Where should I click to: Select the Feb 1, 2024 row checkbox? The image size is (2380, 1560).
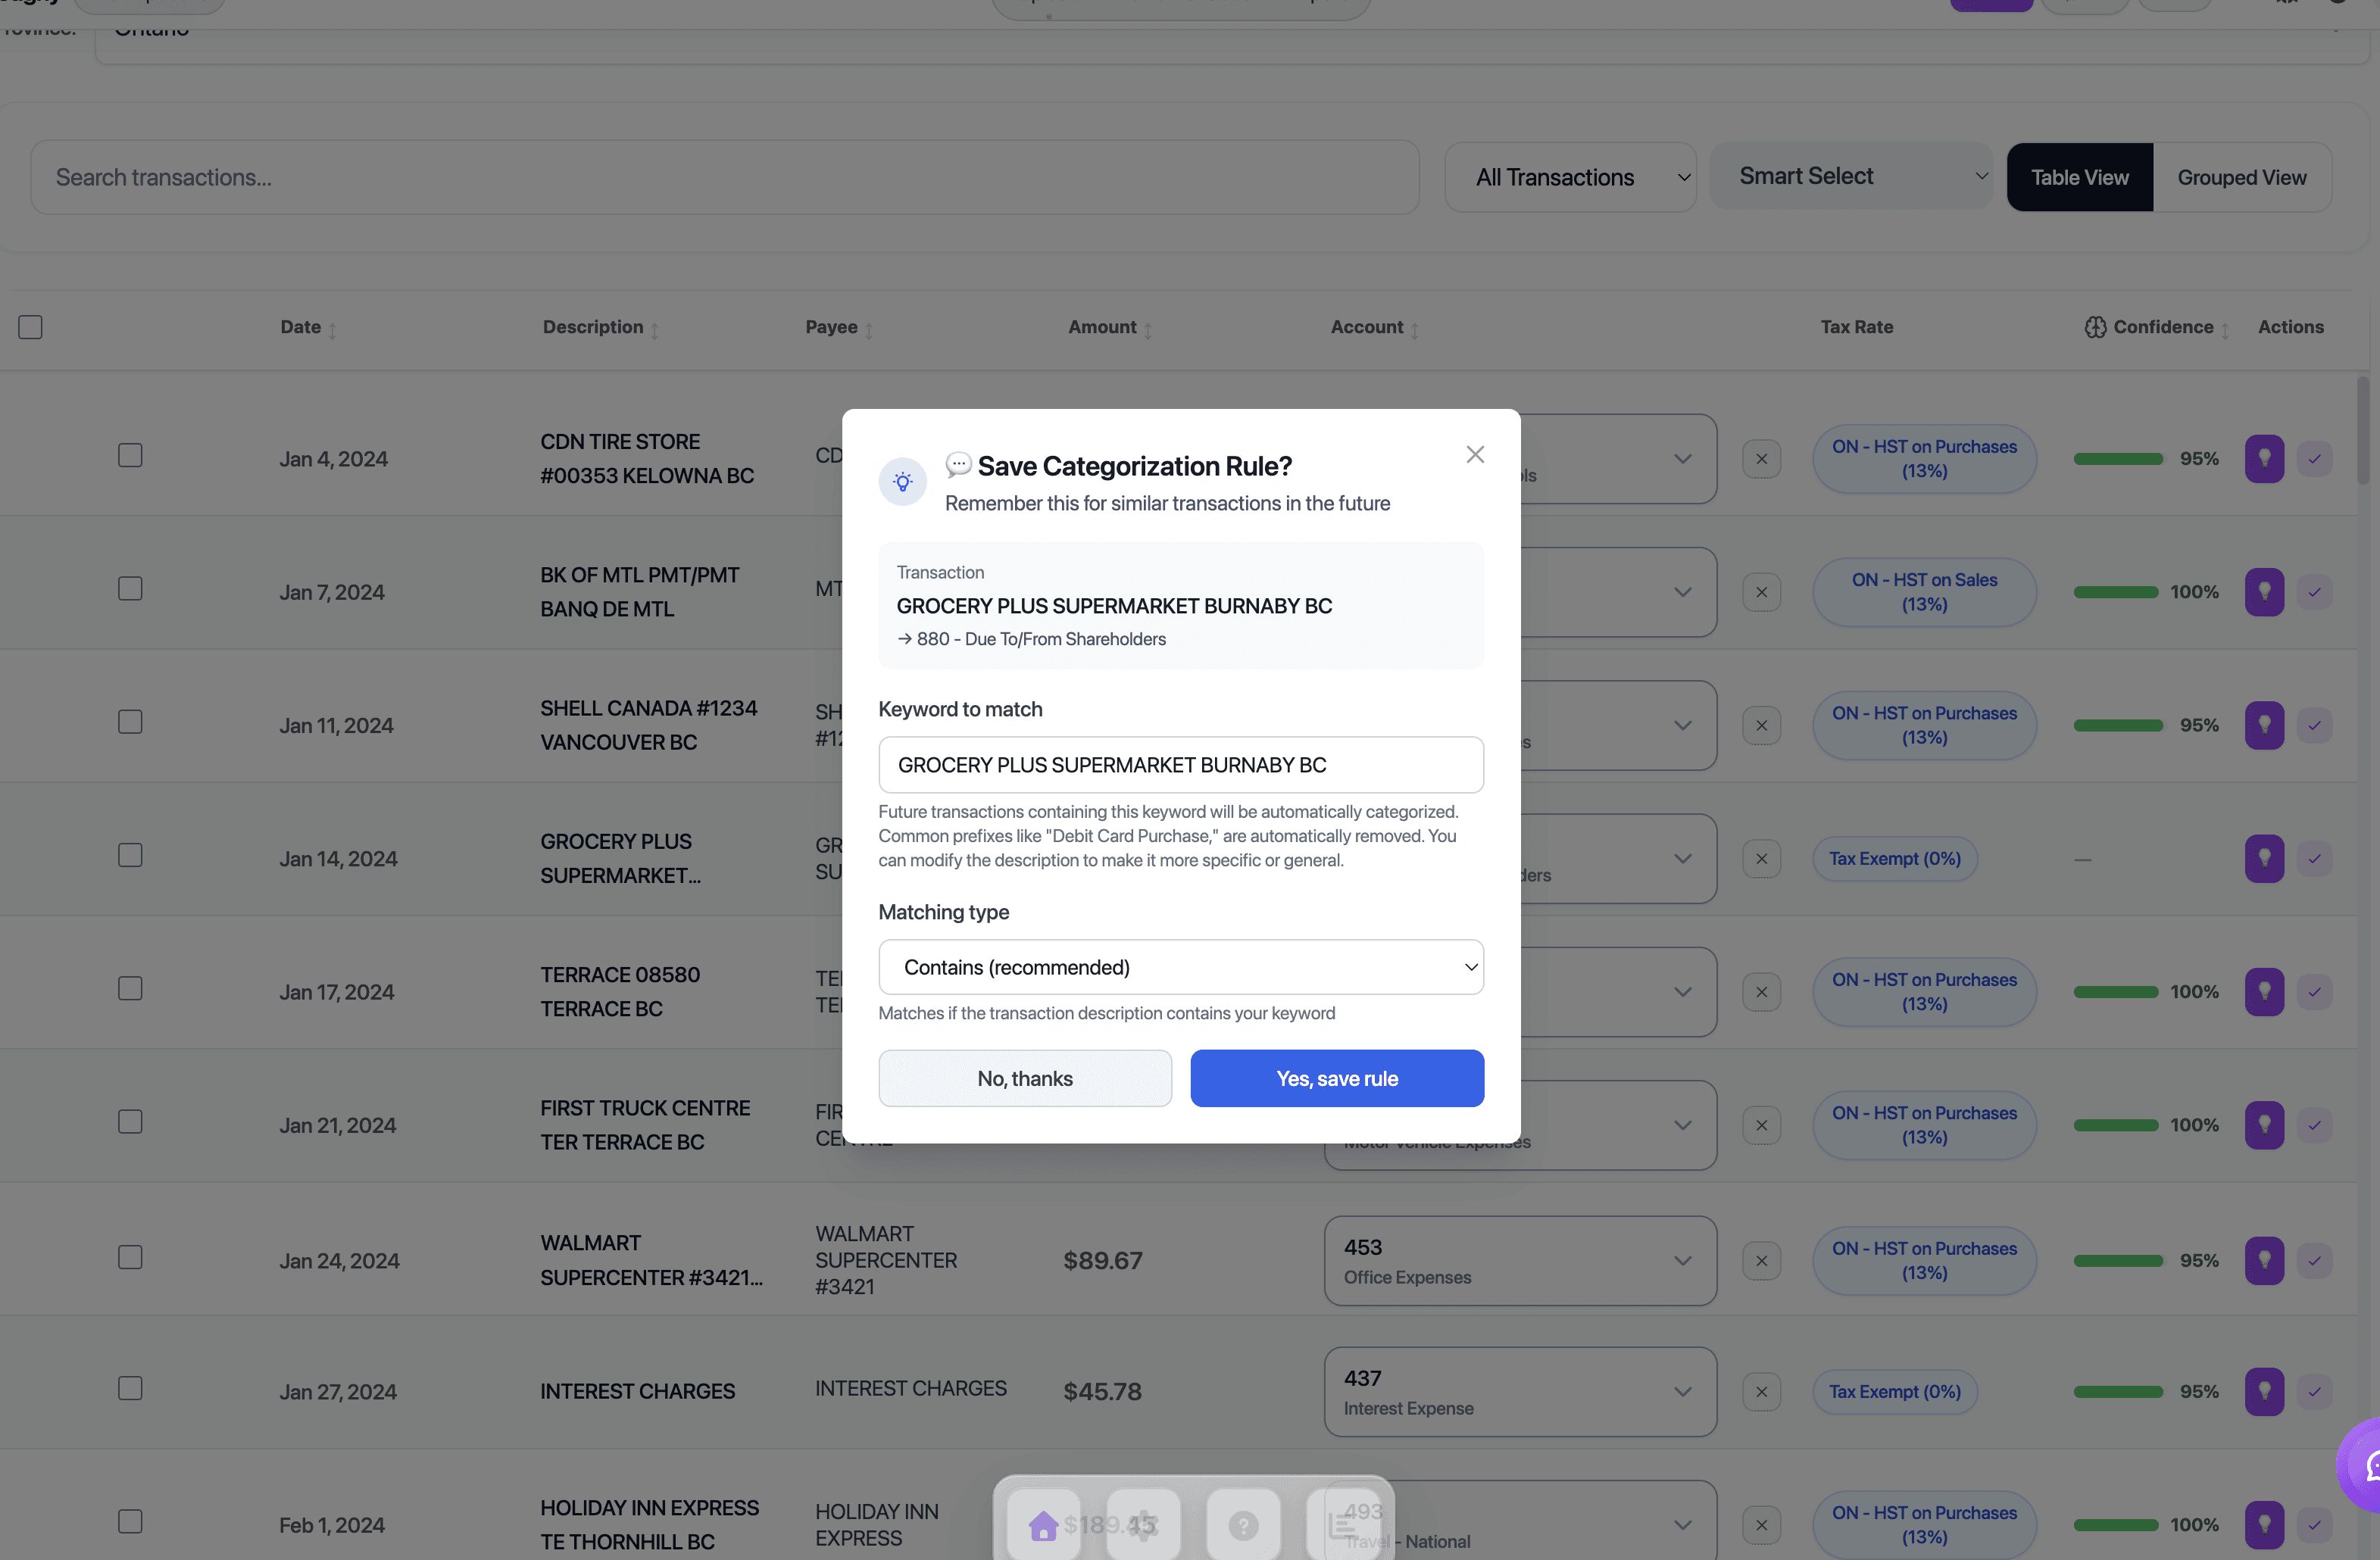click(x=130, y=1522)
